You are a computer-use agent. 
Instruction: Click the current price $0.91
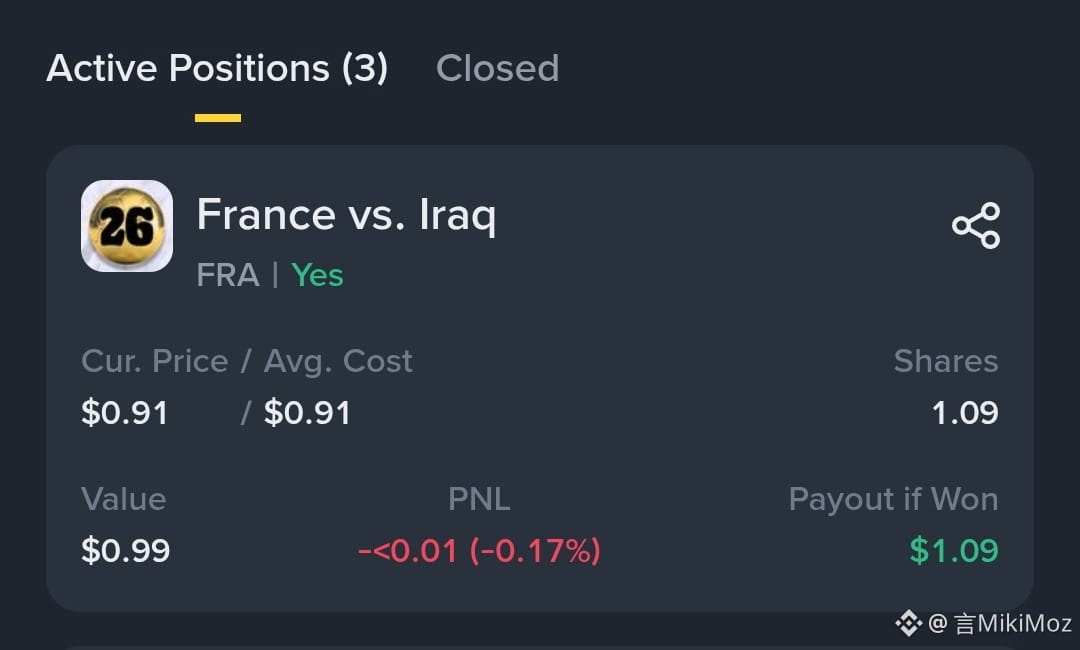(x=125, y=413)
